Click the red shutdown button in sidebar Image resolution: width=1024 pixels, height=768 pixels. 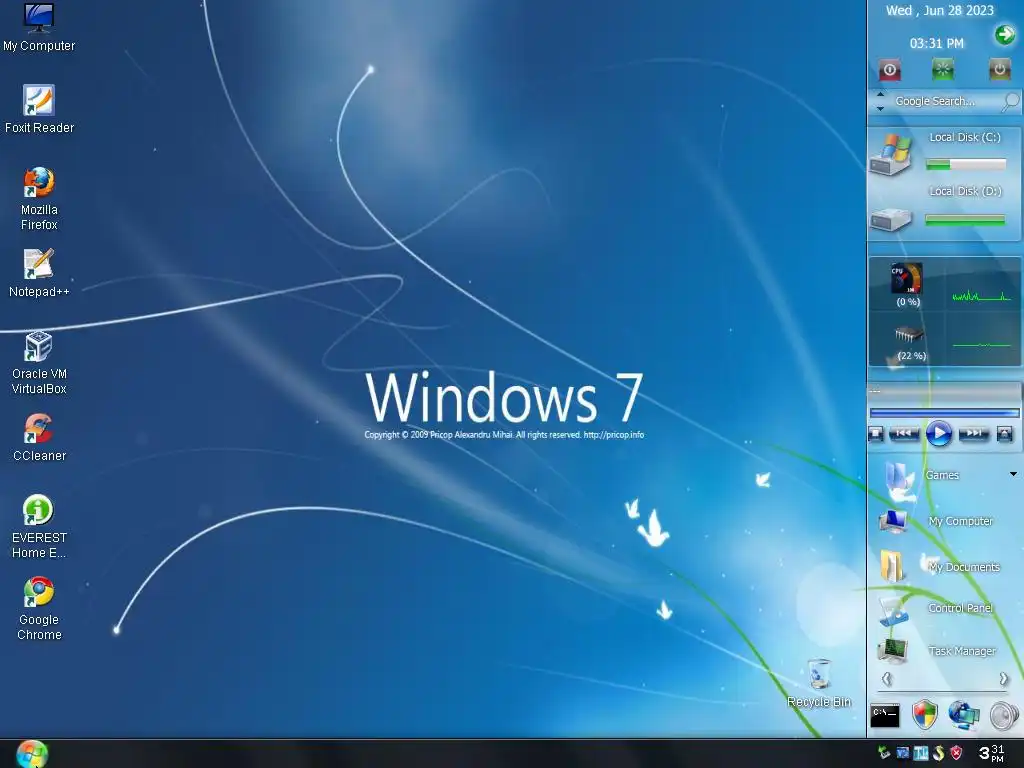tap(889, 70)
